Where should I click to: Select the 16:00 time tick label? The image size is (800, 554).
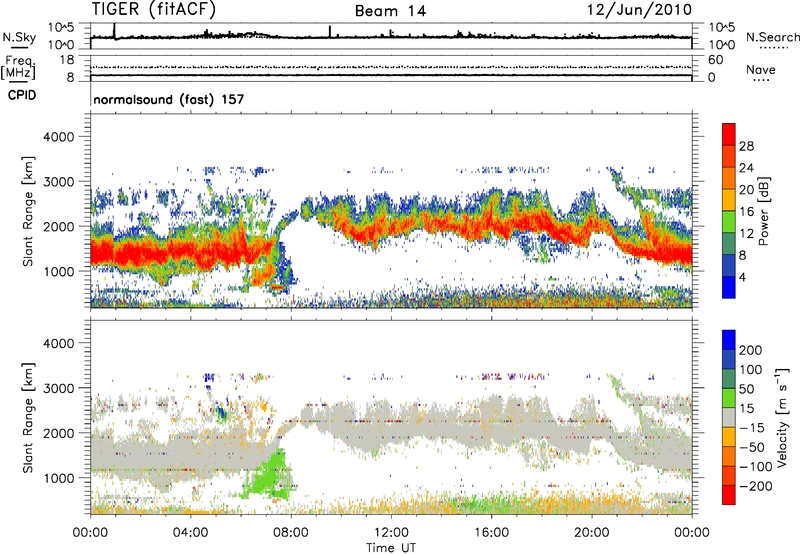(x=491, y=533)
